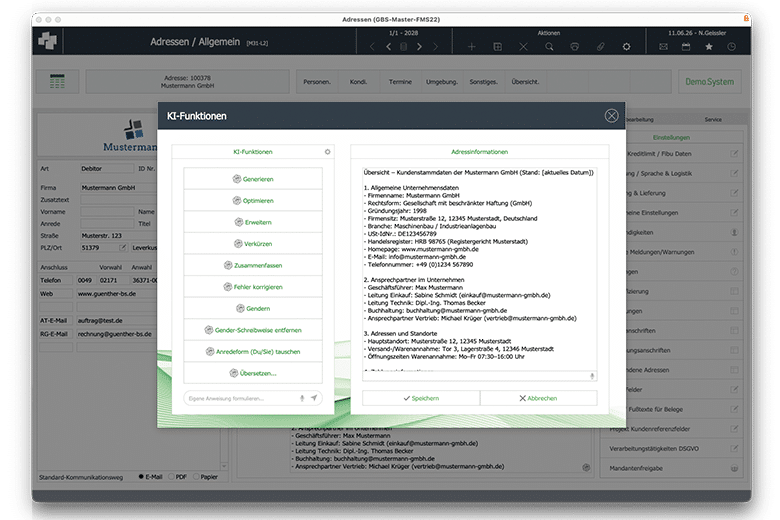Click the attachment paperclip icon
780x520 pixels.
pyautogui.click(x=600, y=47)
